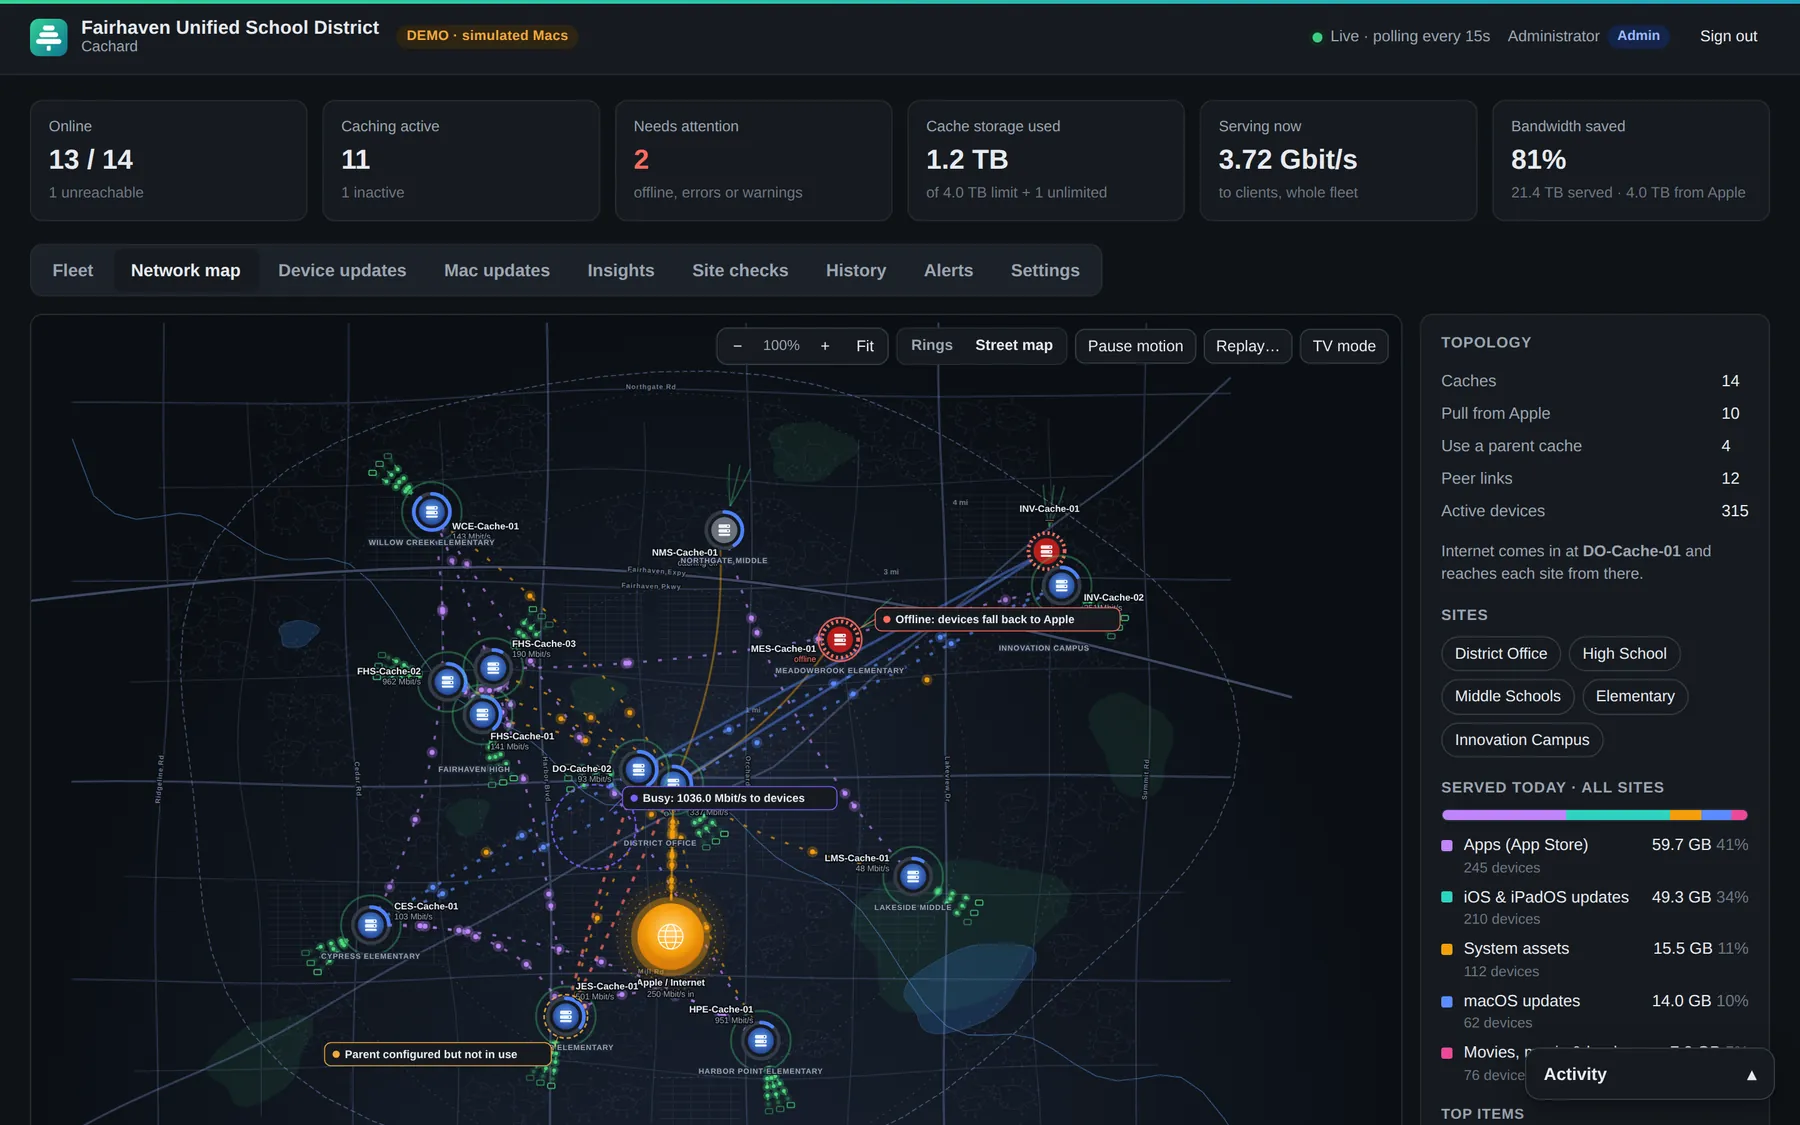This screenshot has height=1125, width=1800.
Task: Expand the Activity panel
Action: (x=1650, y=1074)
